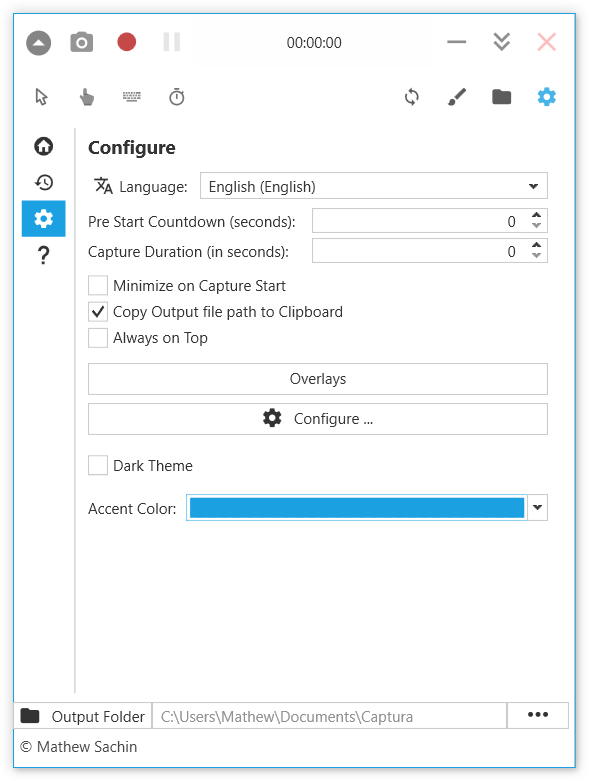This screenshot has width=589, height=781.
Task: Open the Language dropdown
Action: coord(374,186)
